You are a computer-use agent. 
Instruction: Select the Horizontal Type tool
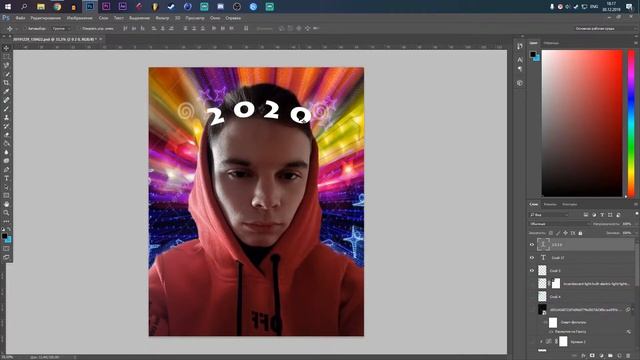click(6, 178)
